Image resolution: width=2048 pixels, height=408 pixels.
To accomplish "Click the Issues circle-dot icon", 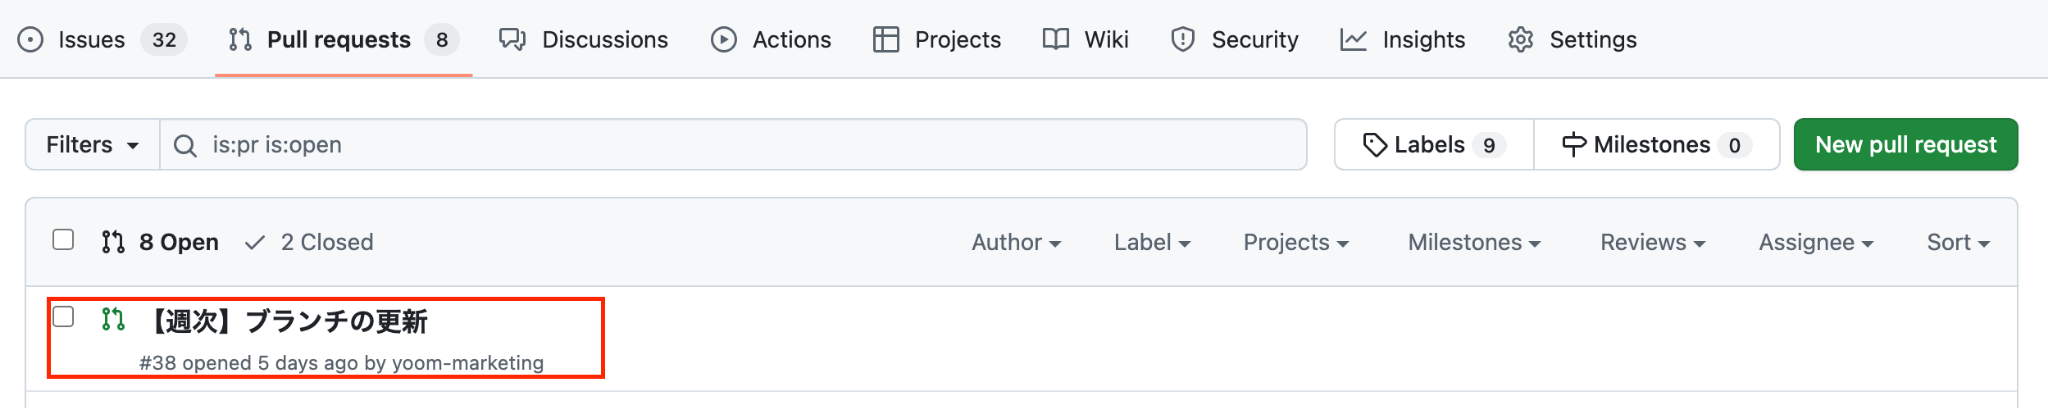I will [31, 40].
